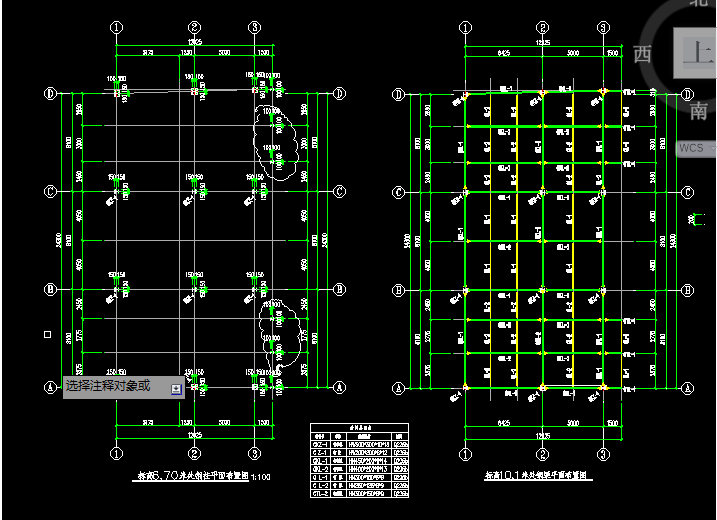Select top grid bubble 2 of left plan
Image resolution: width=717 pixels, height=520 pixels.
tap(194, 27)
